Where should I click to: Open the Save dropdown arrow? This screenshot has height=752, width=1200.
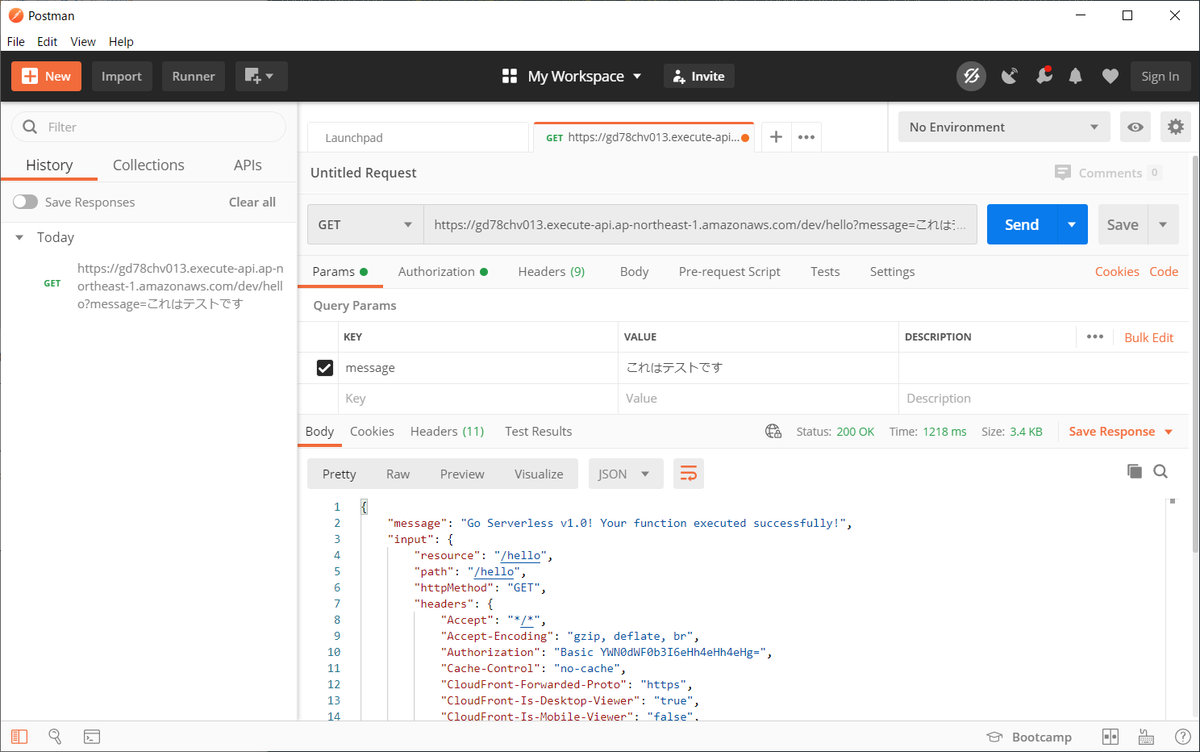click(x=1163, y=225)
